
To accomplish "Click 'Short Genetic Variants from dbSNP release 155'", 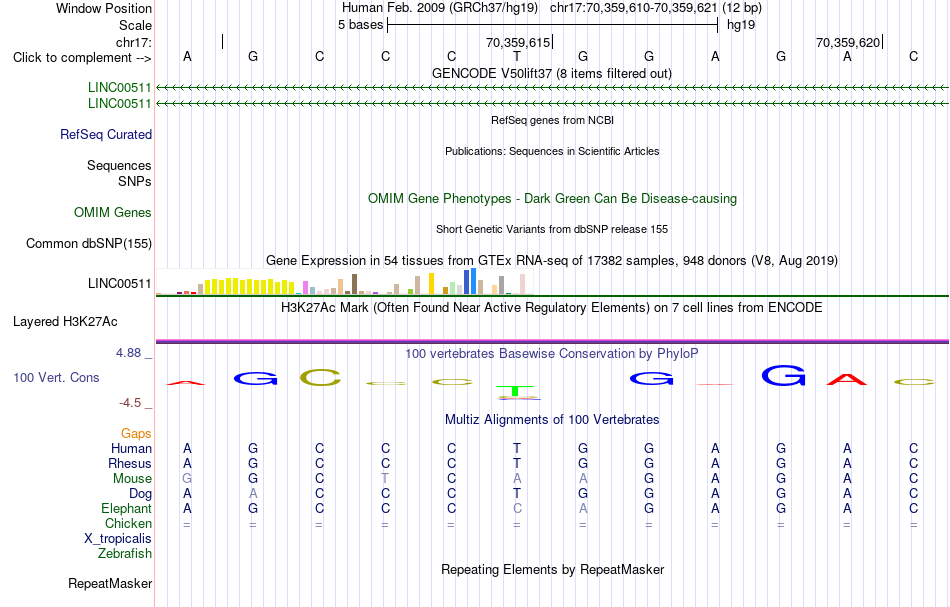I will click(552, 230).
